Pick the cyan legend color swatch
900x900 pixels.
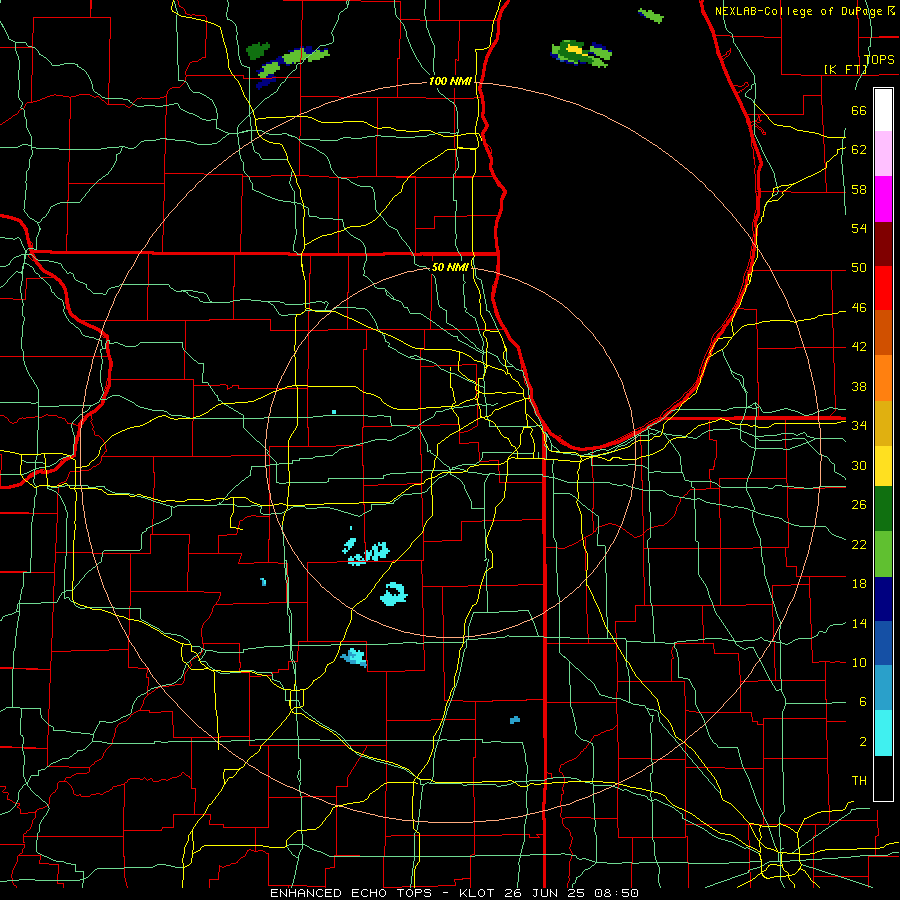[883, 733]
